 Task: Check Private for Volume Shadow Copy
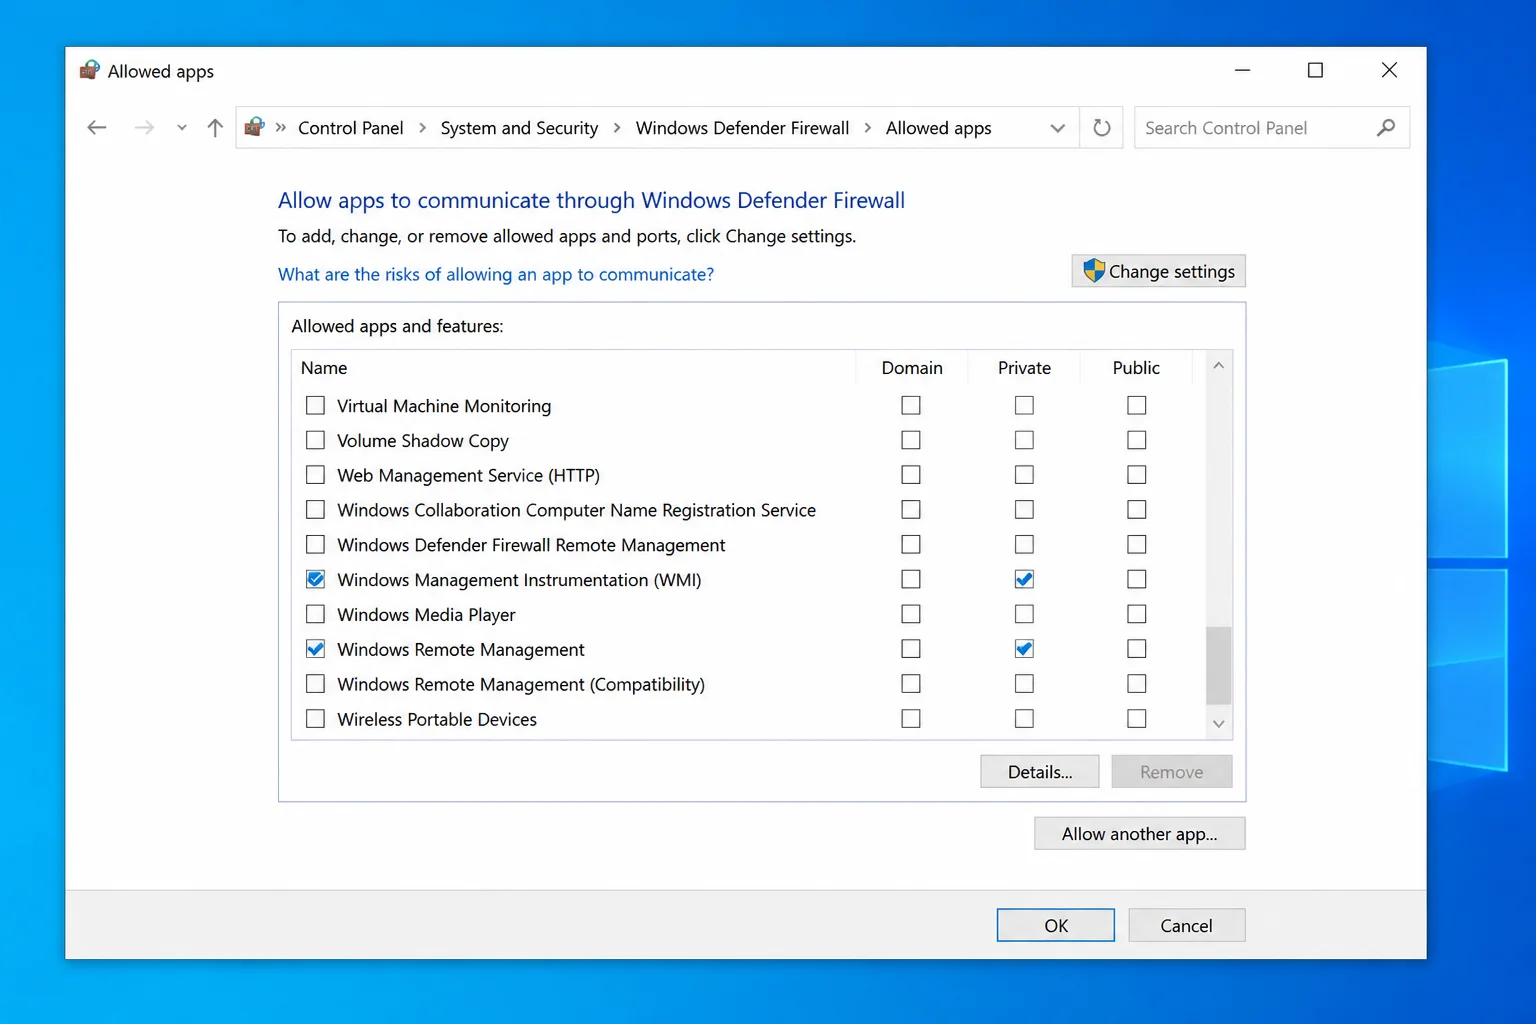coord(1024,440)
